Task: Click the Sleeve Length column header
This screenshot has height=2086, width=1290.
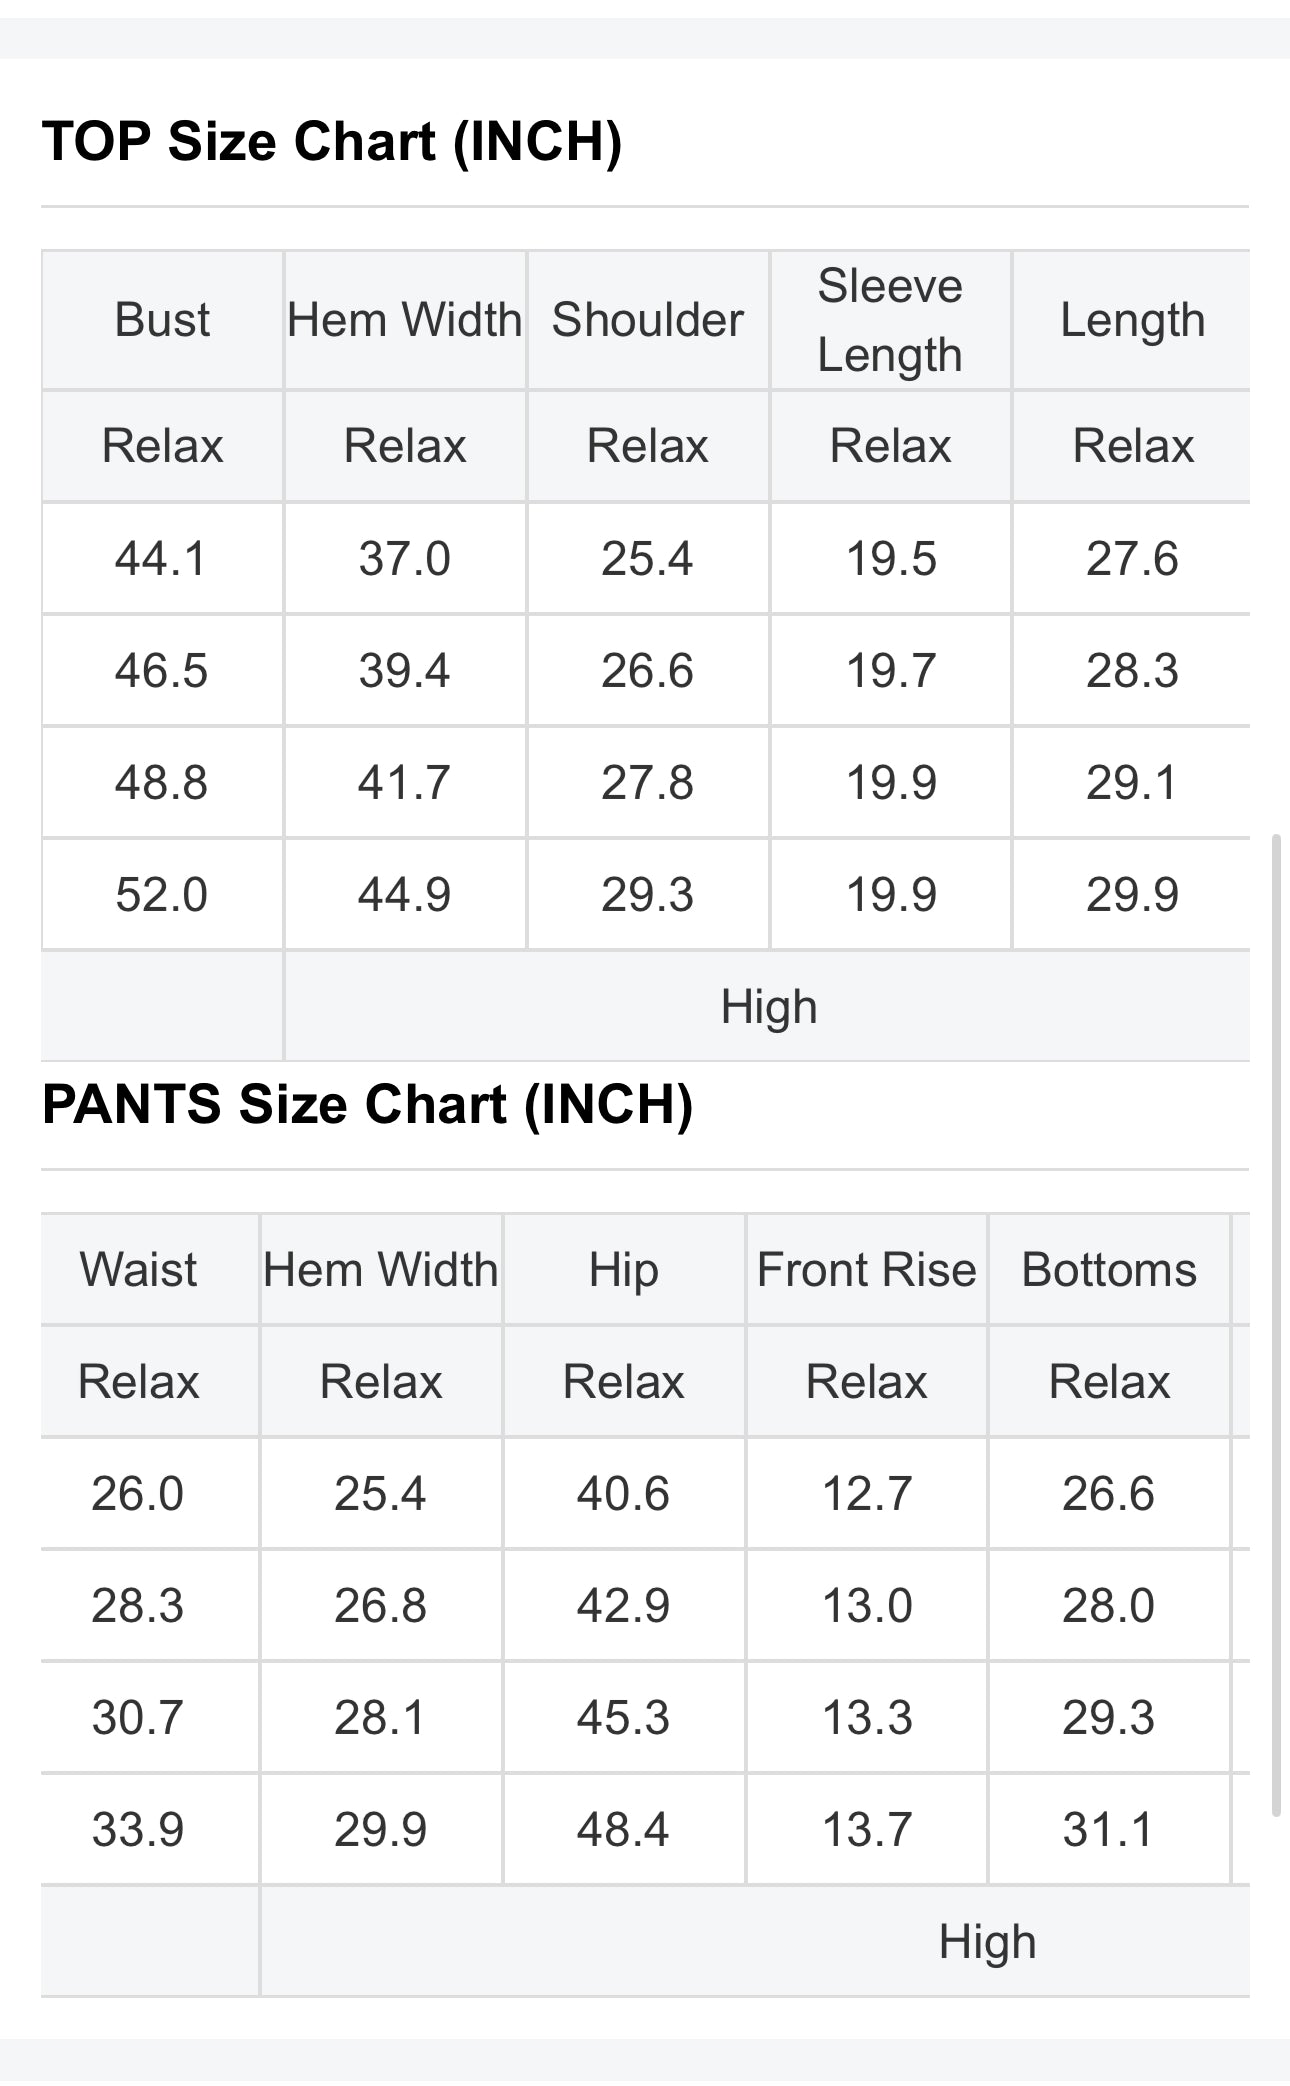Action: (x=890, y=320)
